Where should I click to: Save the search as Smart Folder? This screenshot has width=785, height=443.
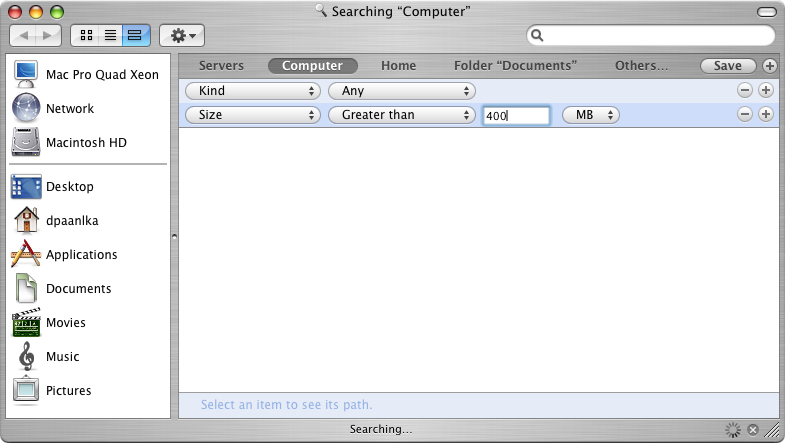point(728,66)
